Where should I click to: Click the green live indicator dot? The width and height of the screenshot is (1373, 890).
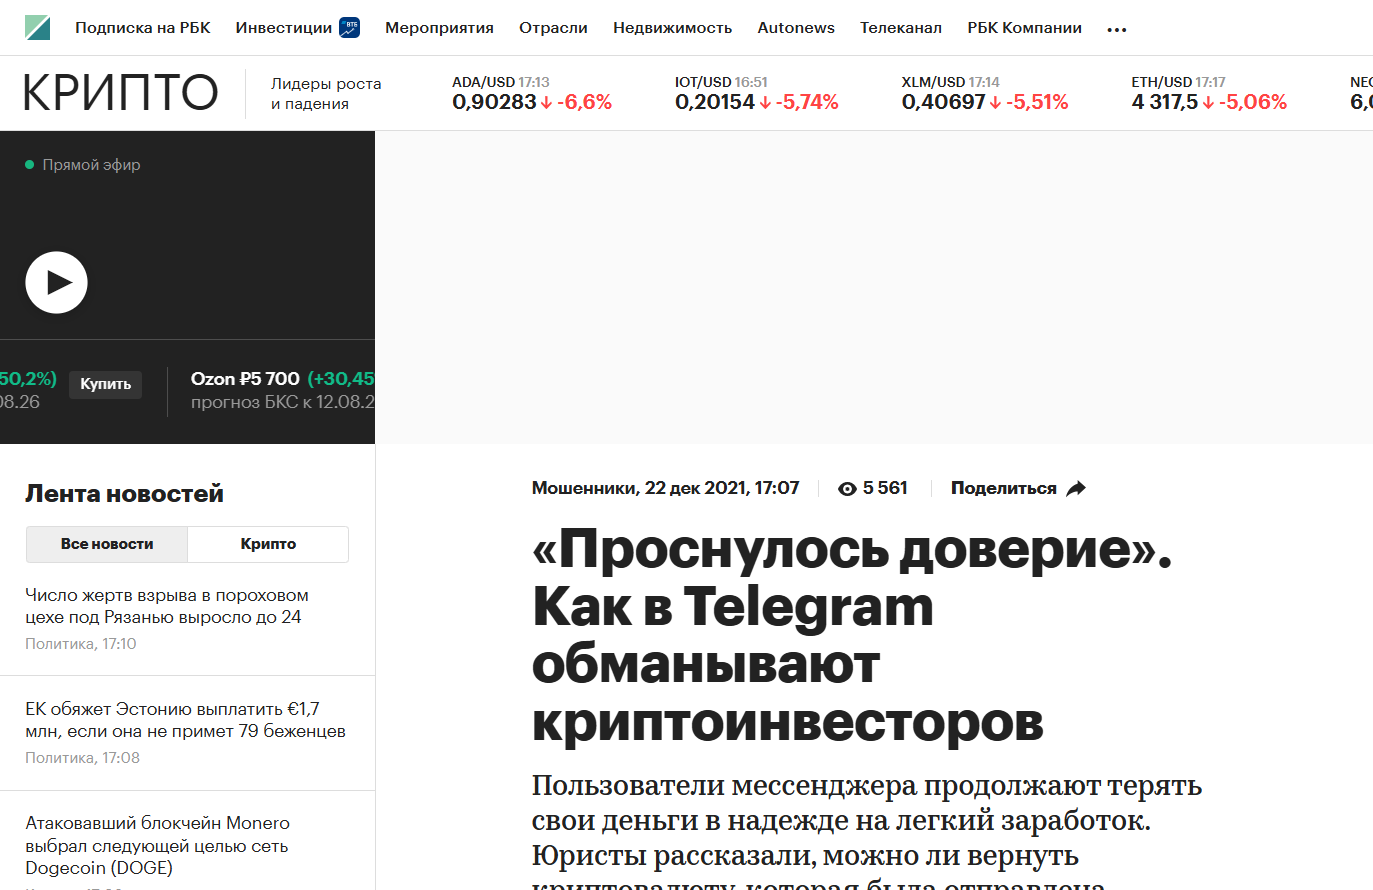[x=30, y=163]
